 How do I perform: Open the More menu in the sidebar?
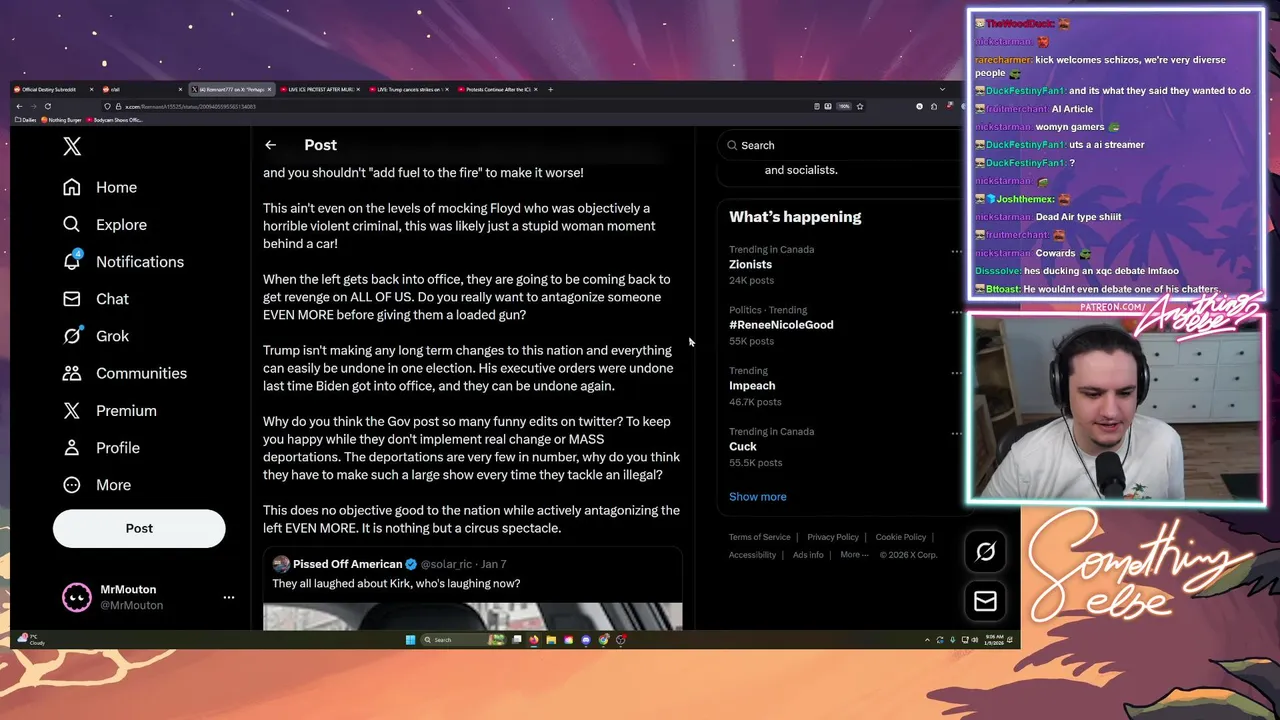click(x=97, y=485)
